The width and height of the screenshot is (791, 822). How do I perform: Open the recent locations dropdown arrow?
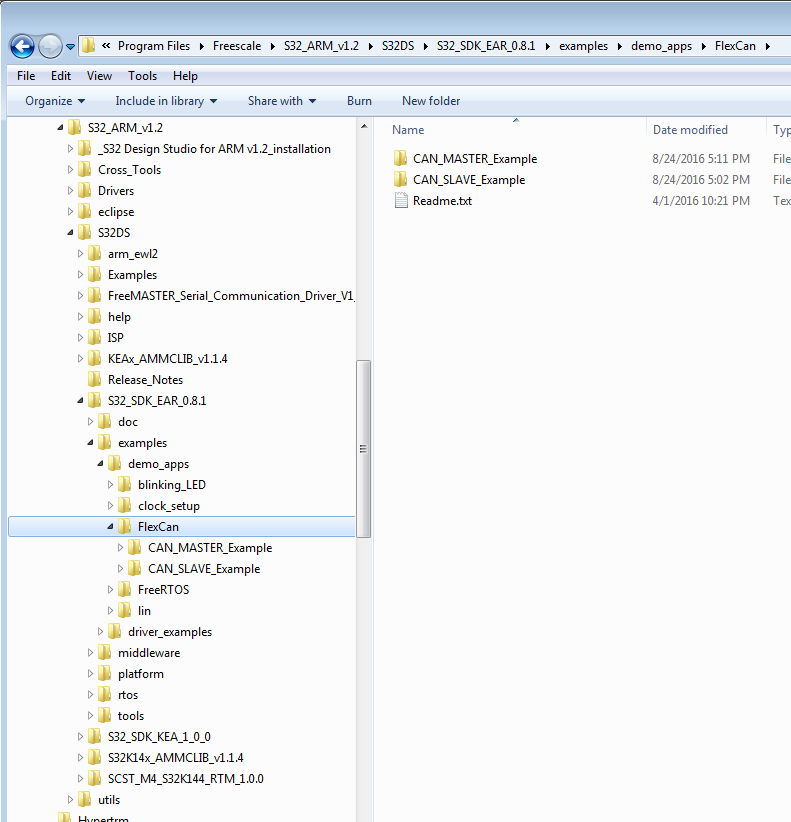[x=70, y=47]
